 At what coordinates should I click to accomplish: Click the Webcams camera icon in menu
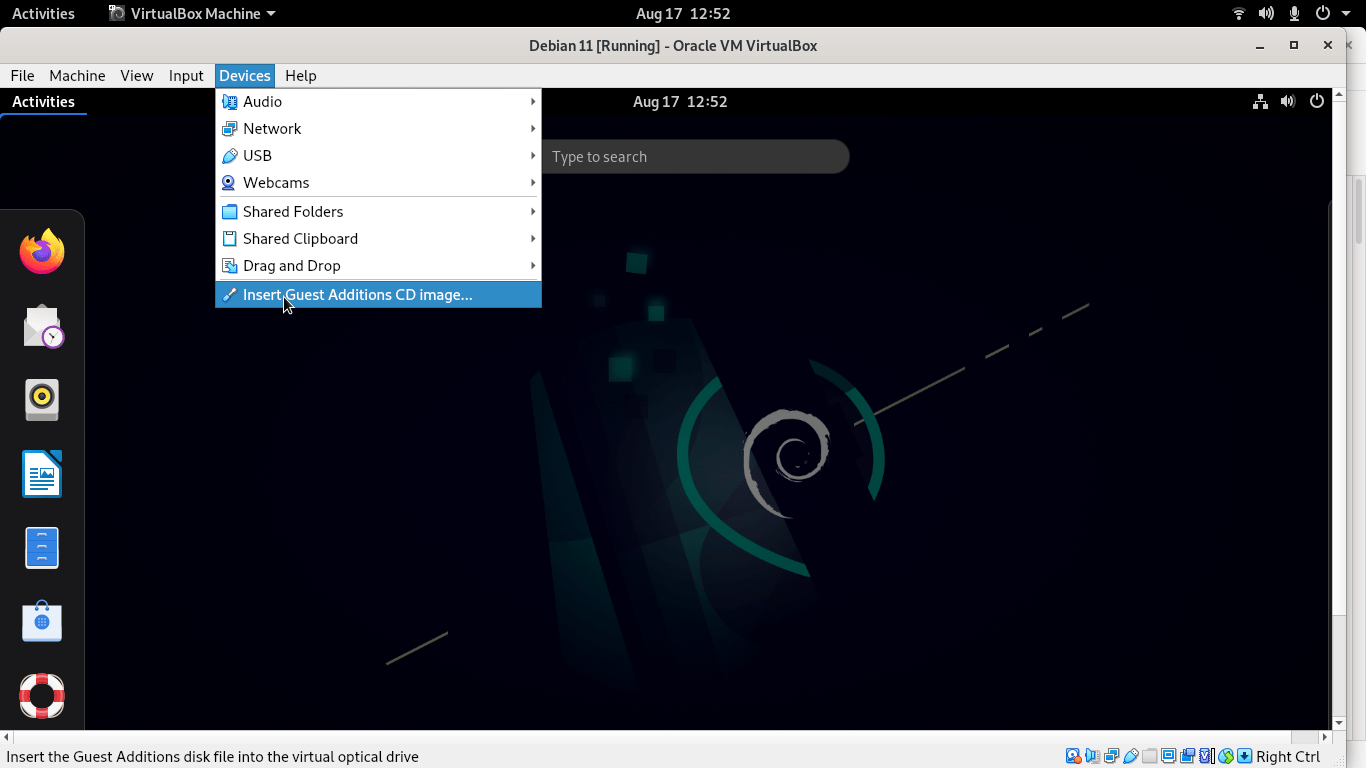(x=229, y=182)
